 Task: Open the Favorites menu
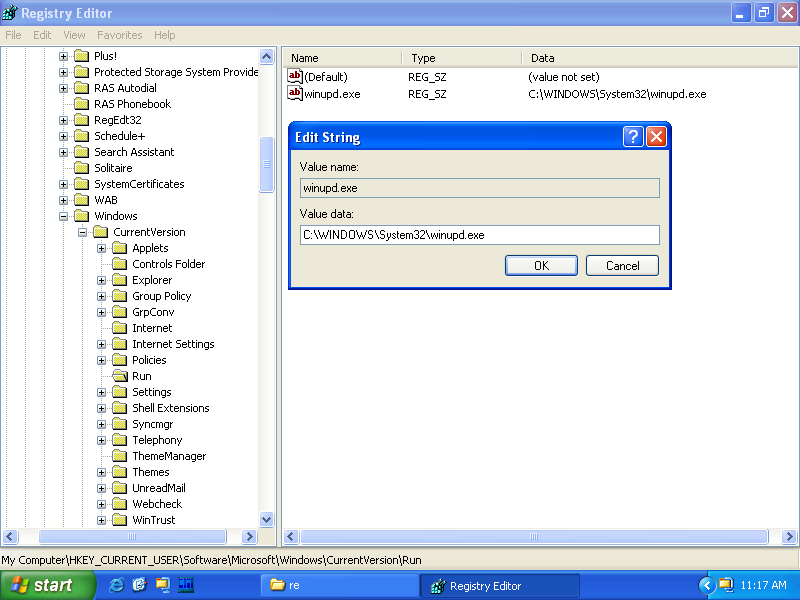[119, 35]
